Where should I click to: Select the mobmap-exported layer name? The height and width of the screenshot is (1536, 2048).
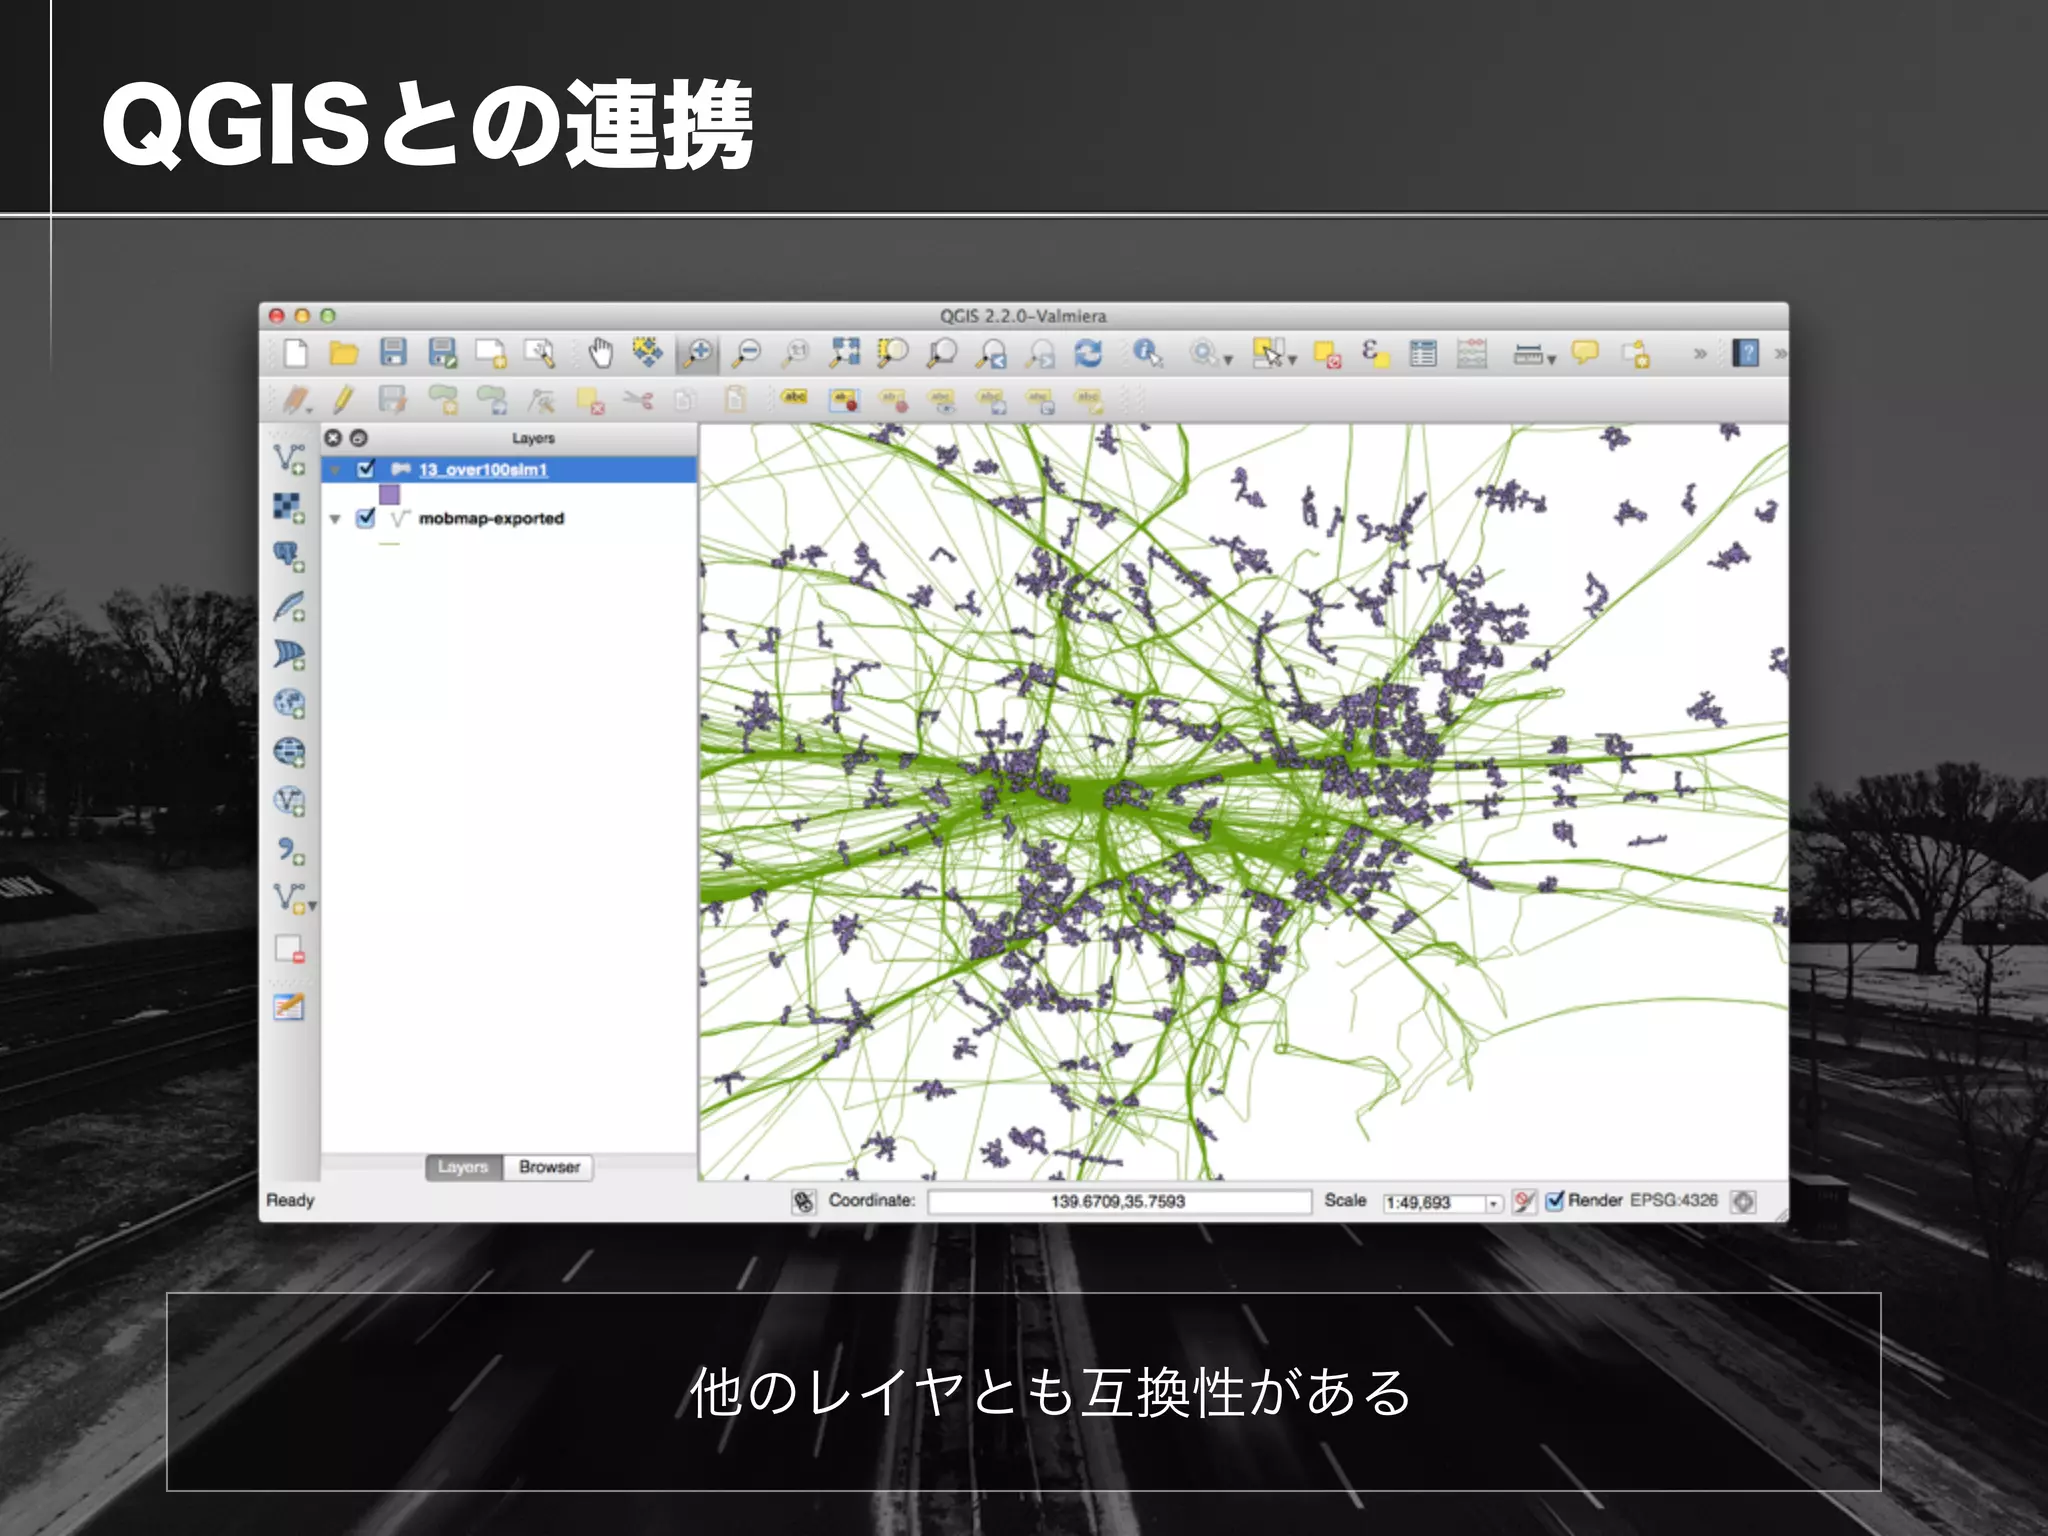click(491, 518)
